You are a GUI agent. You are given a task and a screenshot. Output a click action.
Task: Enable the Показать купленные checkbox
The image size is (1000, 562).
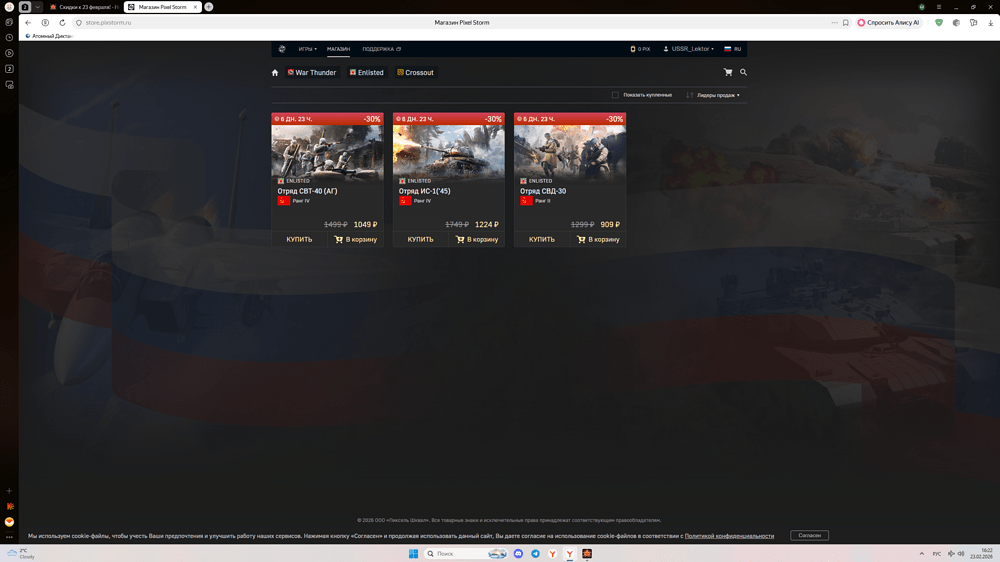click(x=615, y=95)
